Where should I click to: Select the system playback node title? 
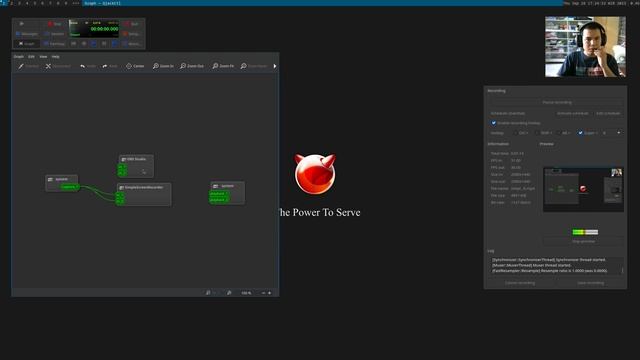click(x=227, y=186)
